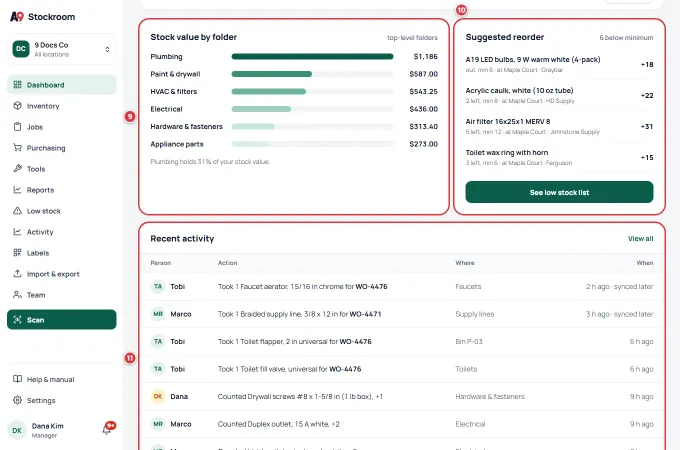The width and height of the screenshot is (680, 450).
Task: Click the DK avatar in Dana's activity row
Action: pyautogui.click(x=158, y=397)
